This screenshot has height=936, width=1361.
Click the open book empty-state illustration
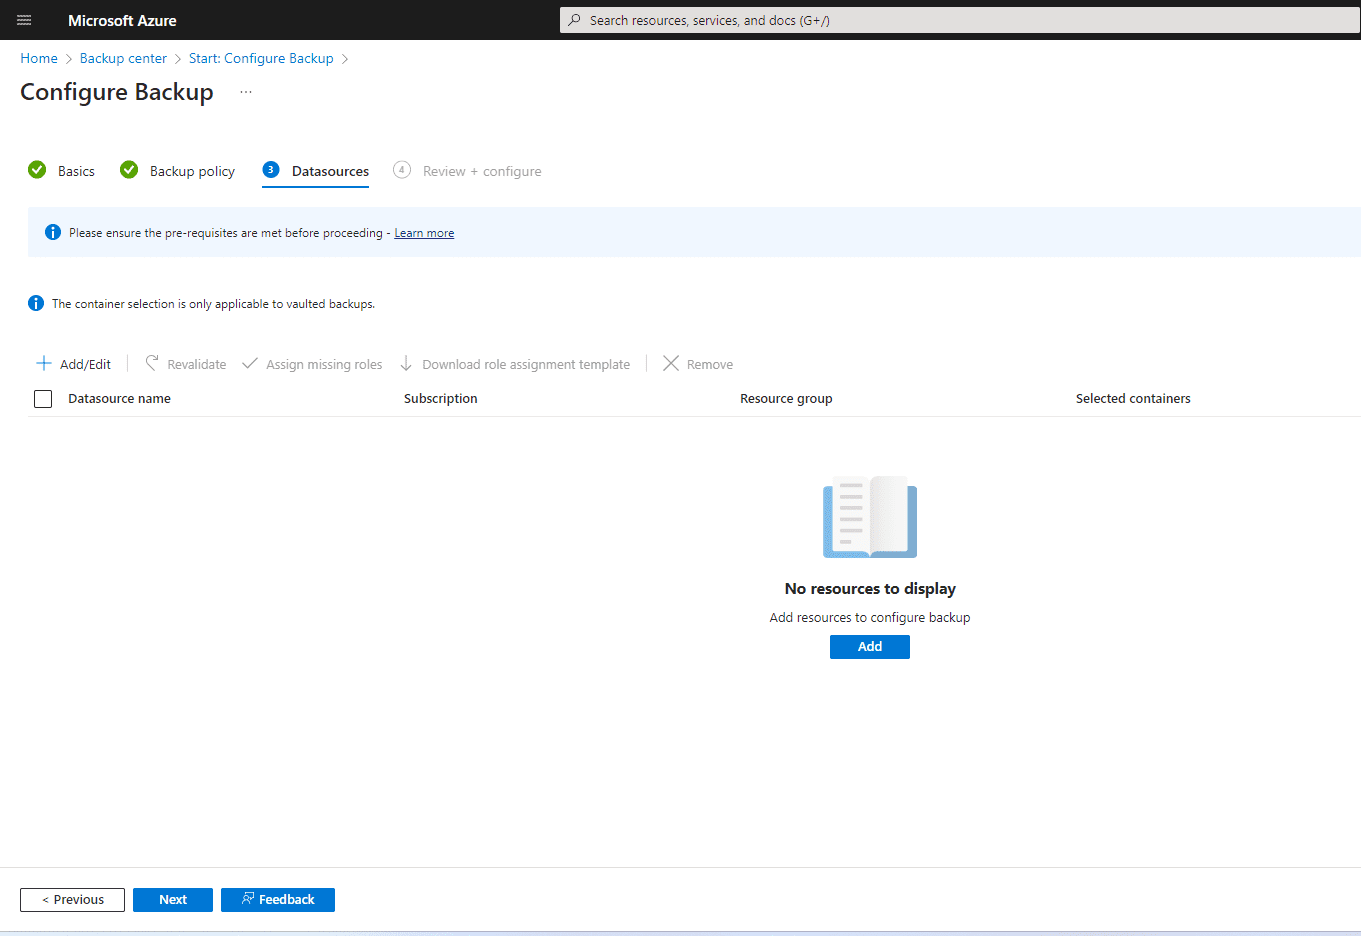tap(870, 517)
